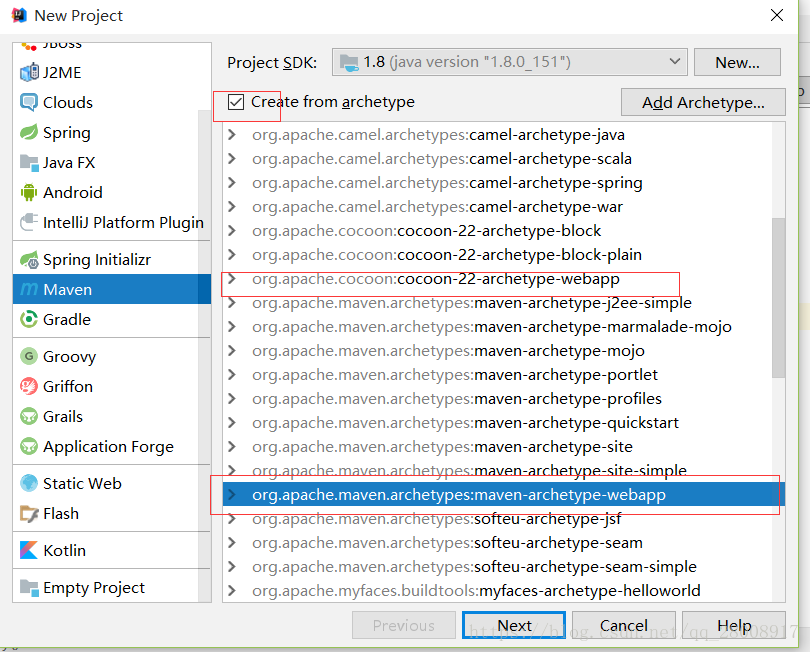Viewport: 810px width, 652px height.
Task: Click the IntelliJ logo in title bar
Action: coord(19,15)
